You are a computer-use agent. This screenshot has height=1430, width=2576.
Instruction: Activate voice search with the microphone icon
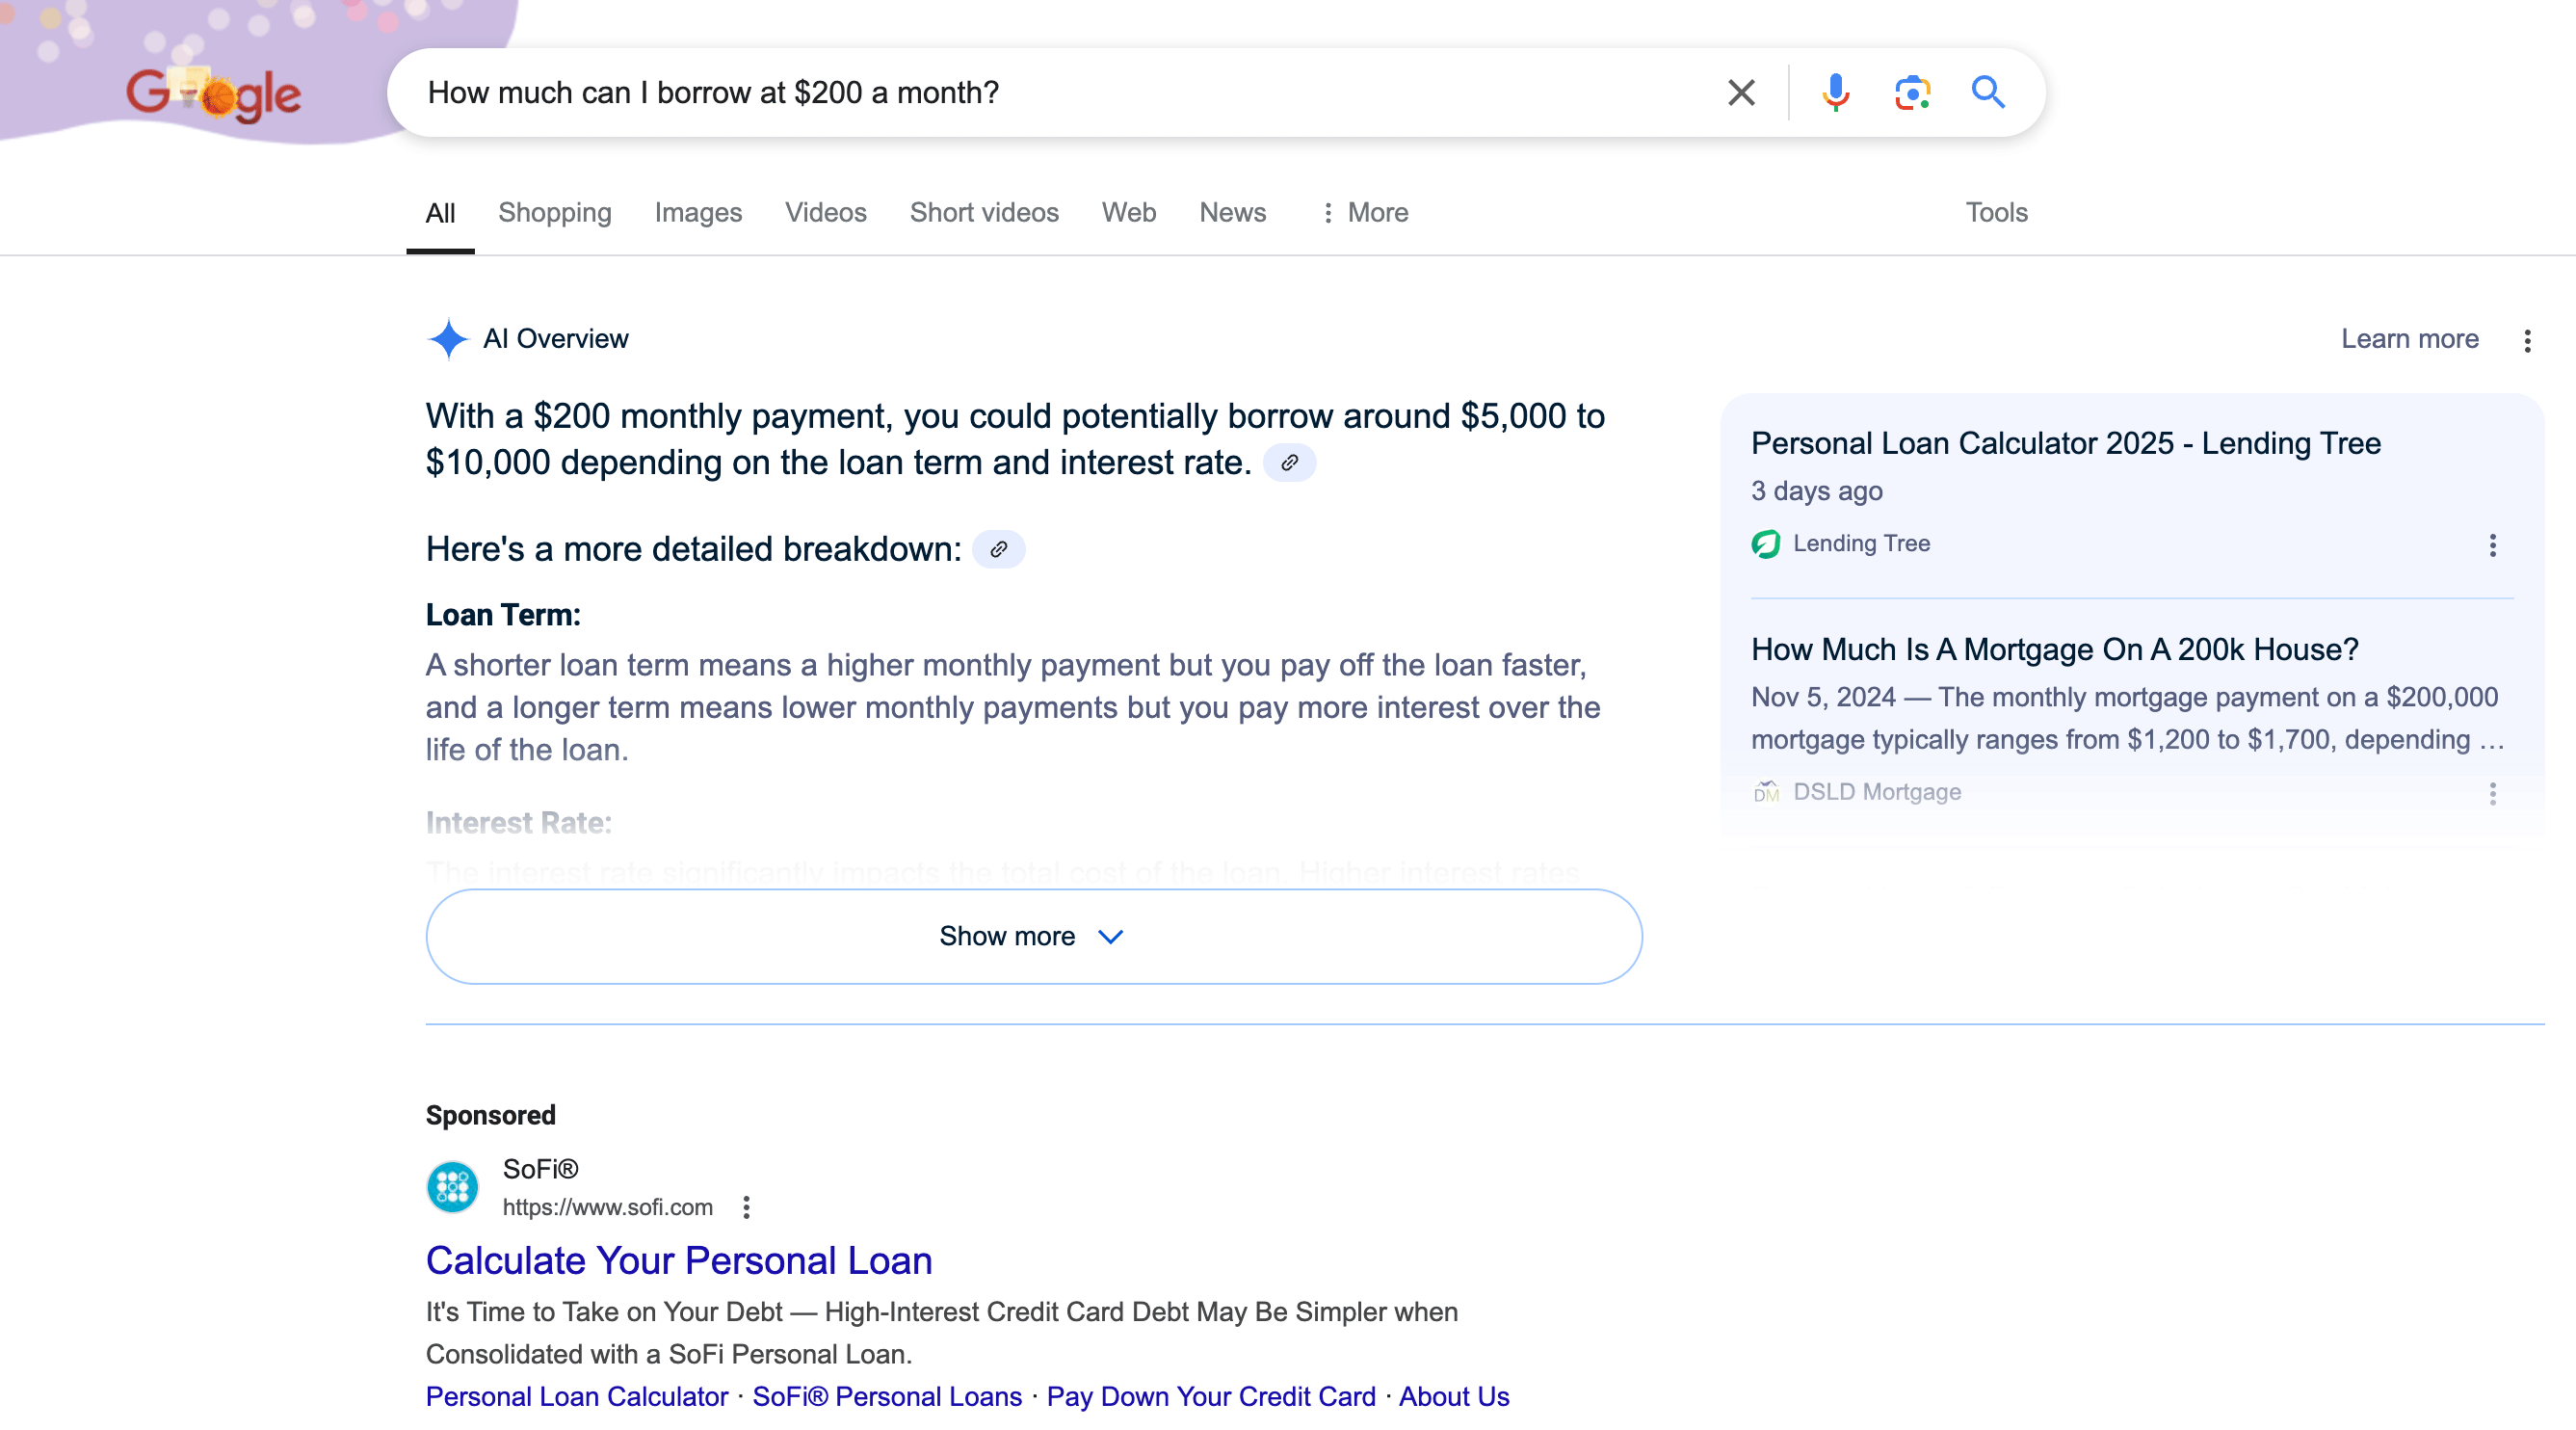[1835, 92]
